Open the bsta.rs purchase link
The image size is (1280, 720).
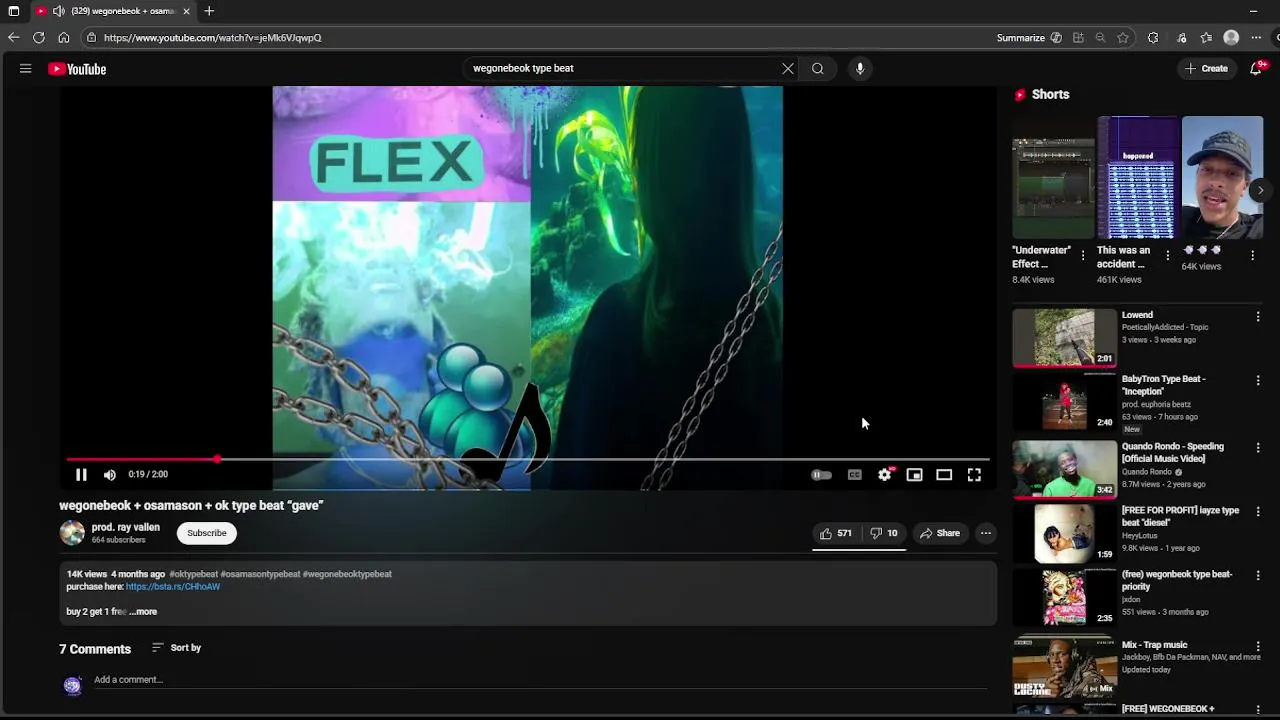pos(173,587)
